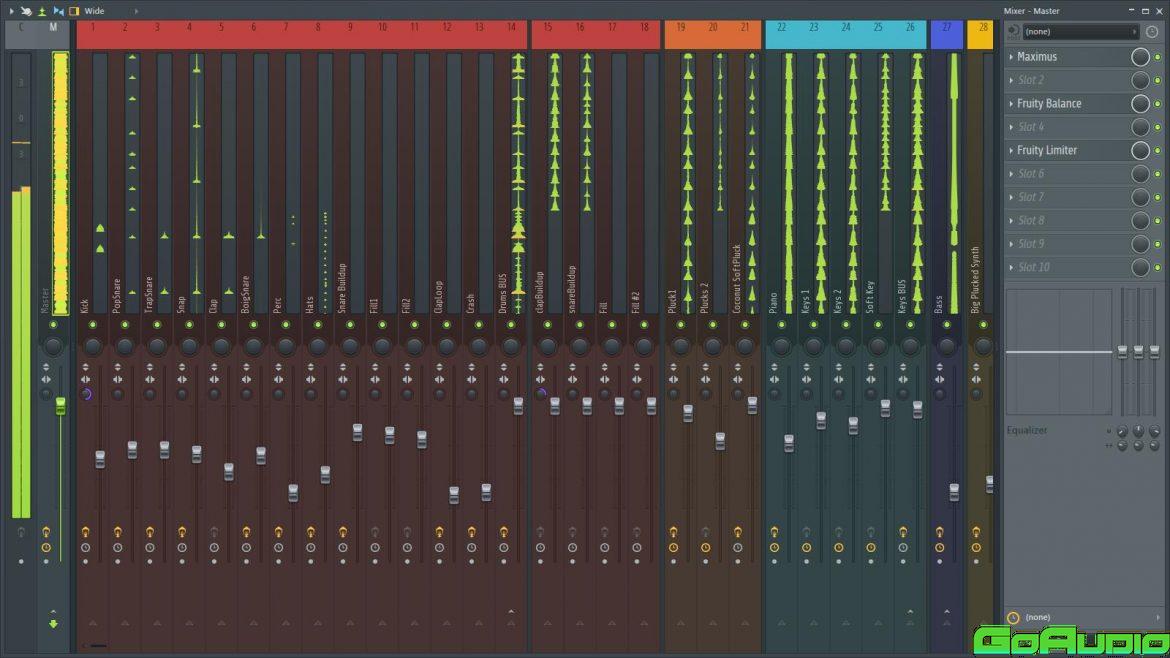Open the Maximus plugin

1036,57
